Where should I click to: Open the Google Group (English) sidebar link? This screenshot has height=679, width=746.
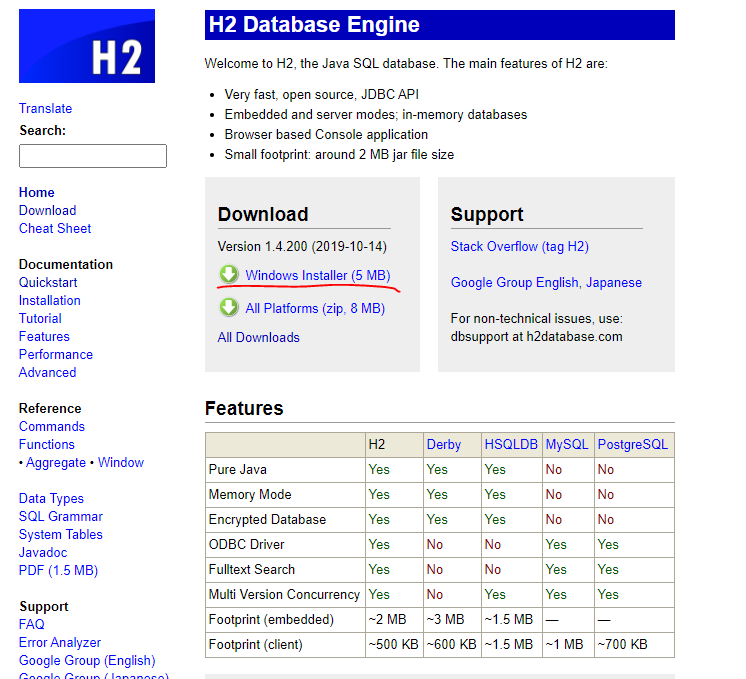[87, 660]
